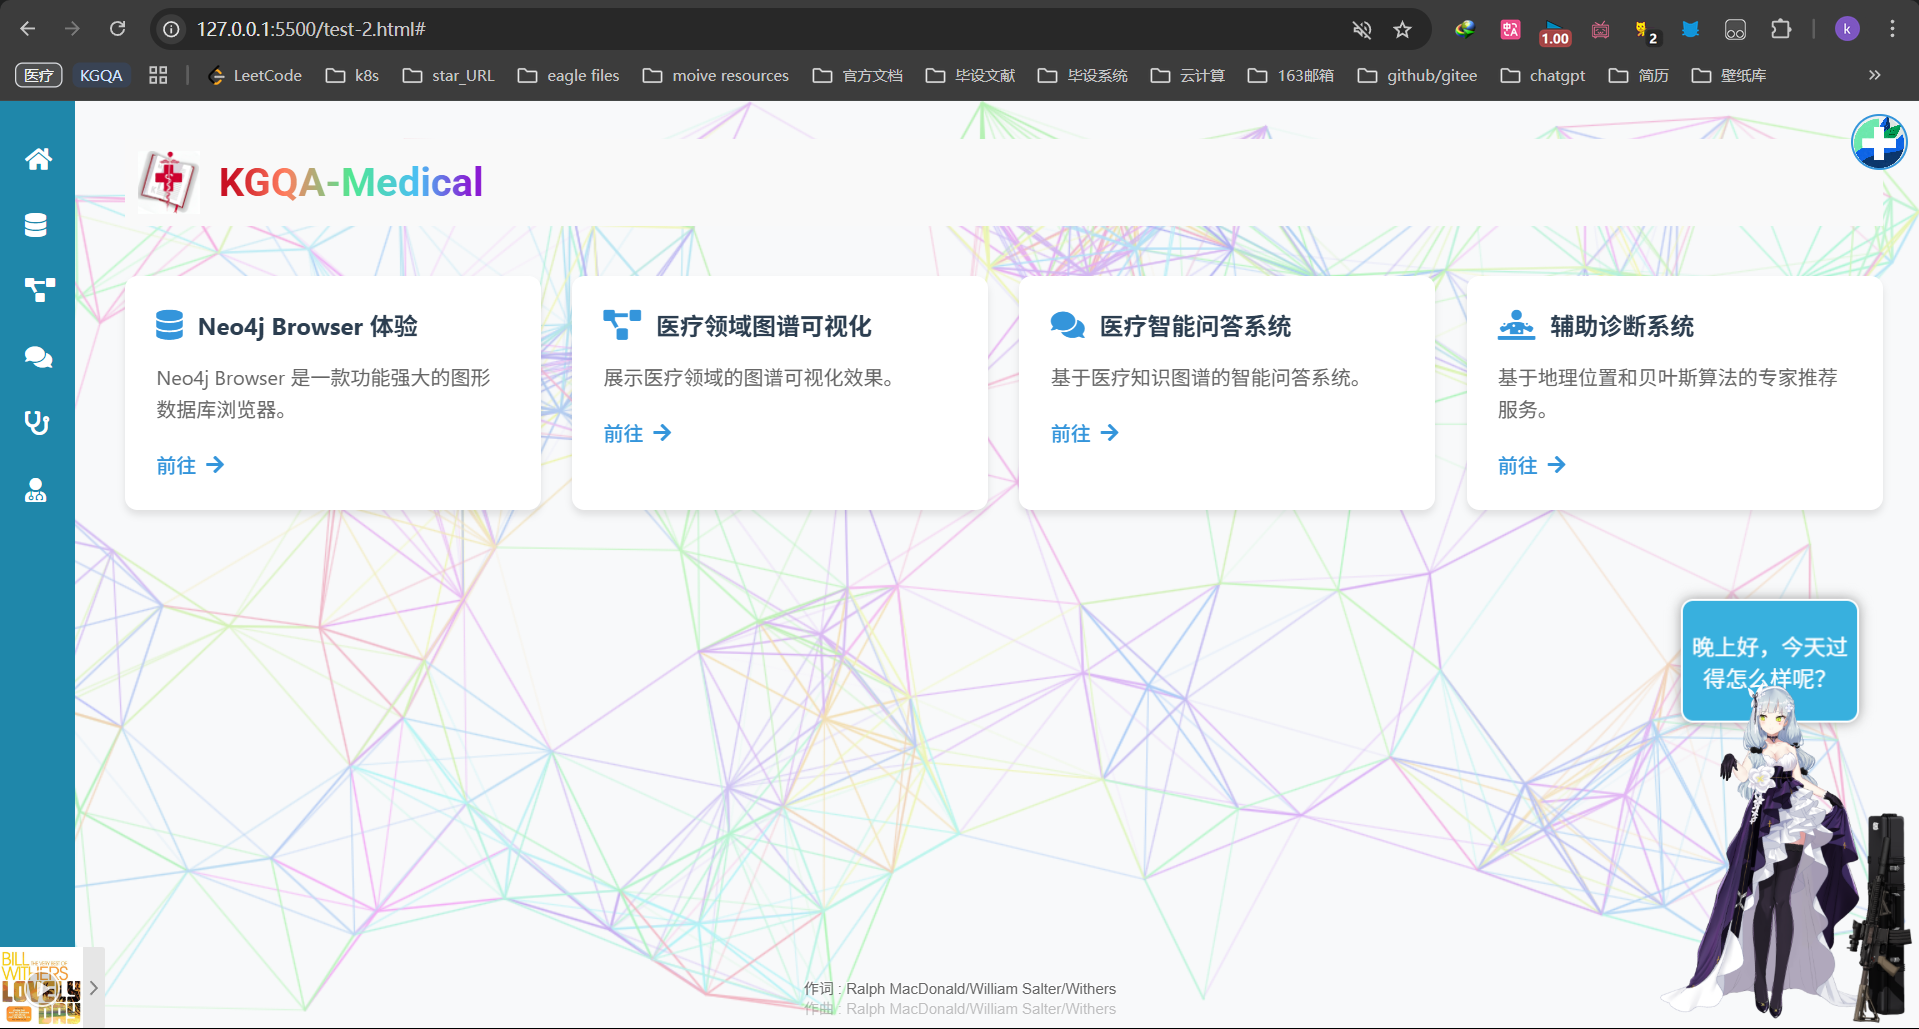Click the Bill Withers album cover thumbnail
Viewport: 1919px width, 1029px height.
pyautogui.click(x=40, y=988)
